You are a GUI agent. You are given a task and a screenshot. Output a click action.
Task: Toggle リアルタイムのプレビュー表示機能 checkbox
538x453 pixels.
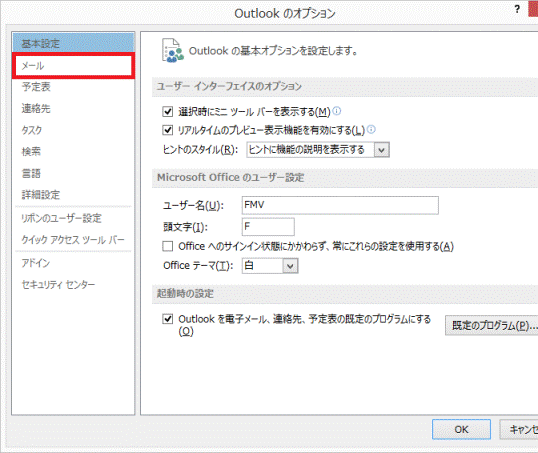(167, 130)
